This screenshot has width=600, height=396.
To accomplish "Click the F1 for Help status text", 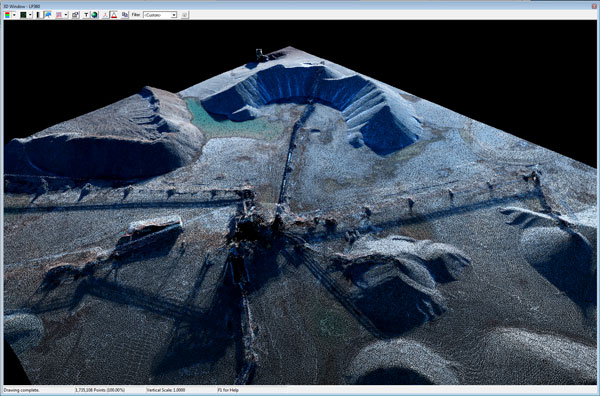I will (228, 390).
